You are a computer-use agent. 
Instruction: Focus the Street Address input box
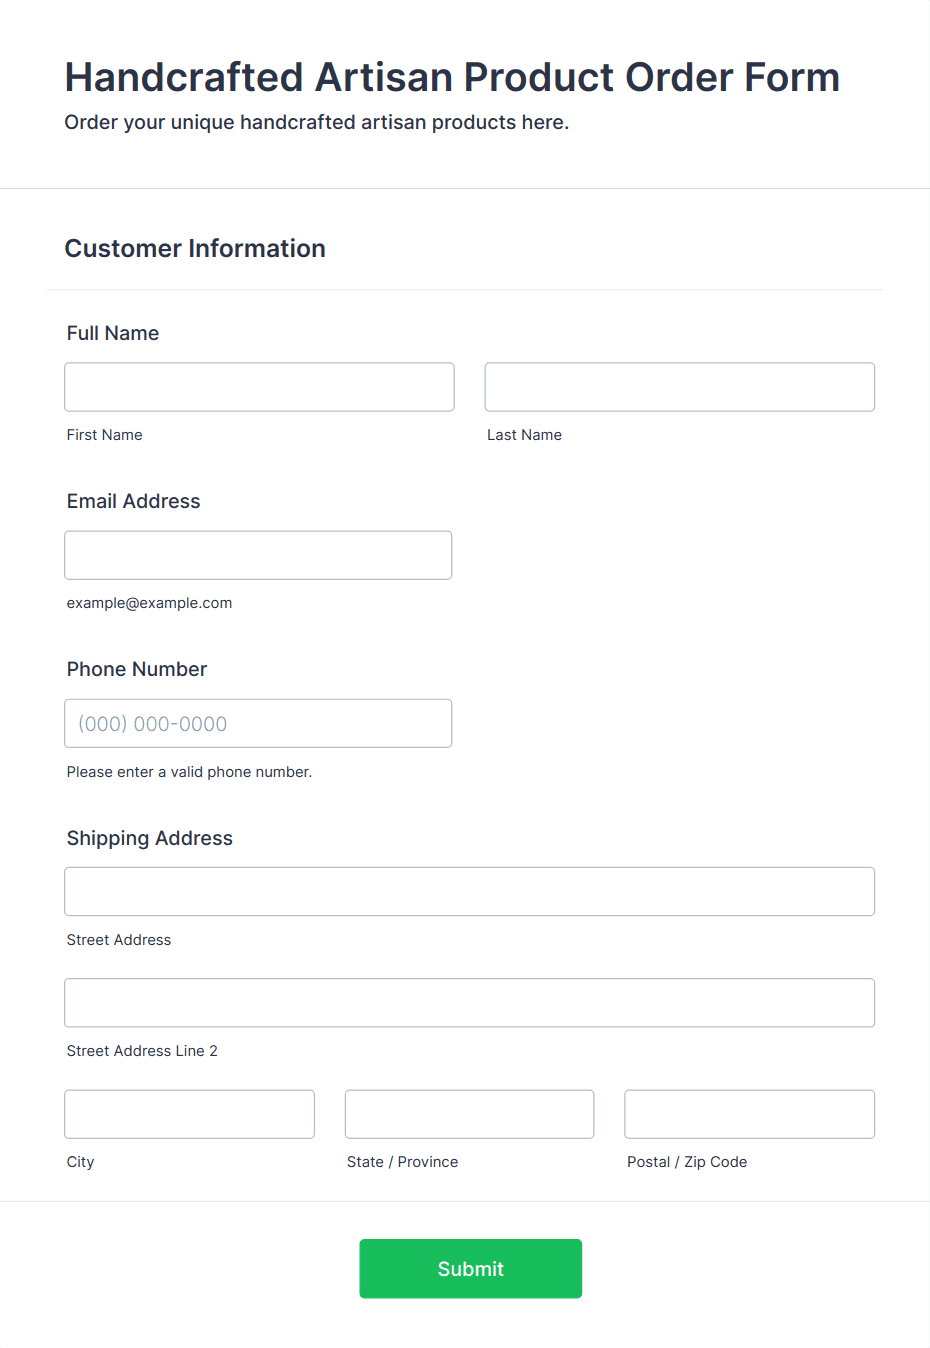[470, 891]
